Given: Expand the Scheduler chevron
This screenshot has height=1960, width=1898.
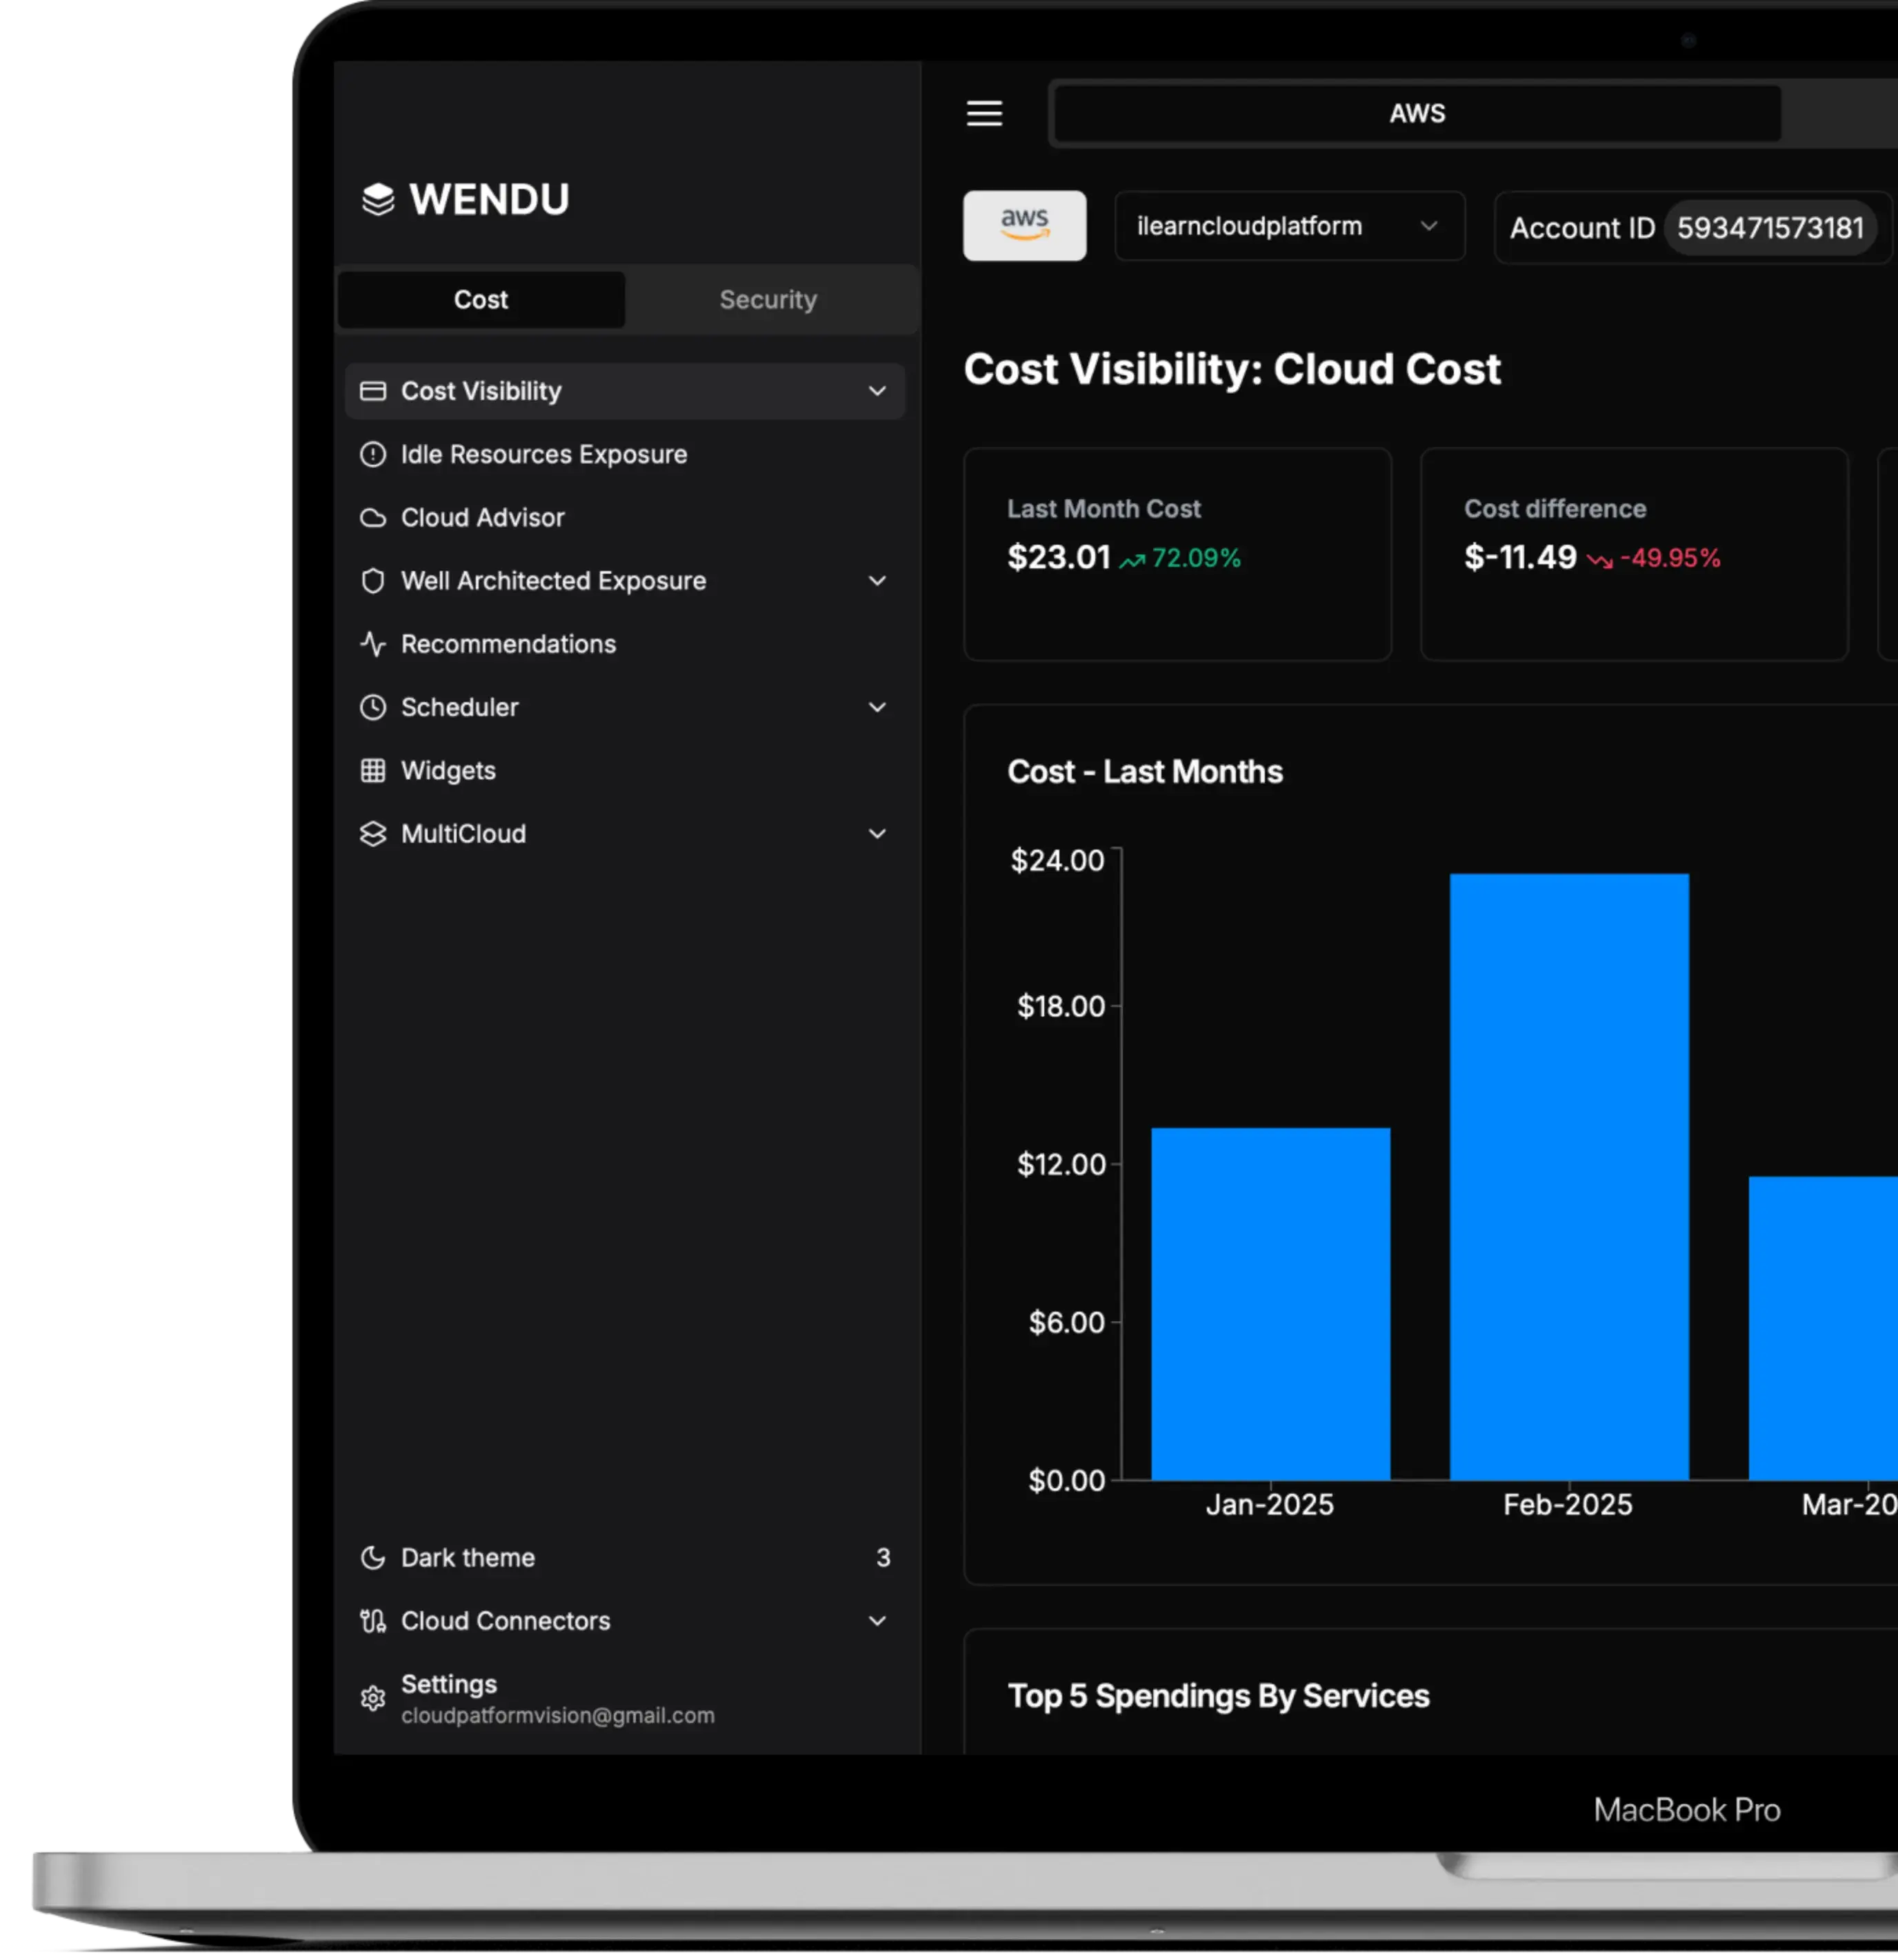Looking at the screenshot, I should 877,707.
